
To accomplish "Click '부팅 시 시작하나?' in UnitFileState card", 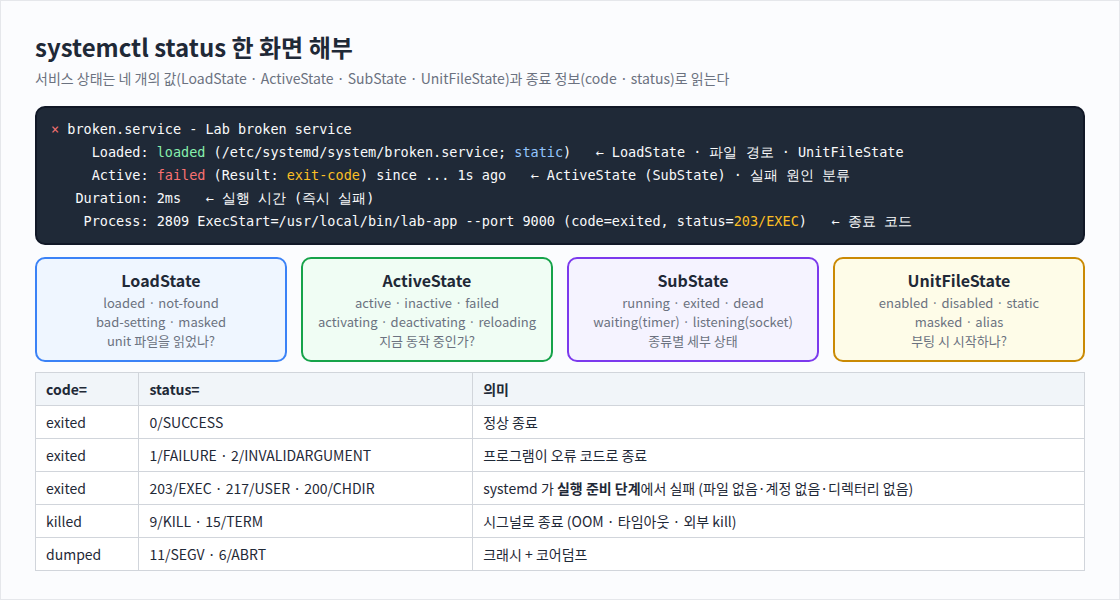I will 959,342.
